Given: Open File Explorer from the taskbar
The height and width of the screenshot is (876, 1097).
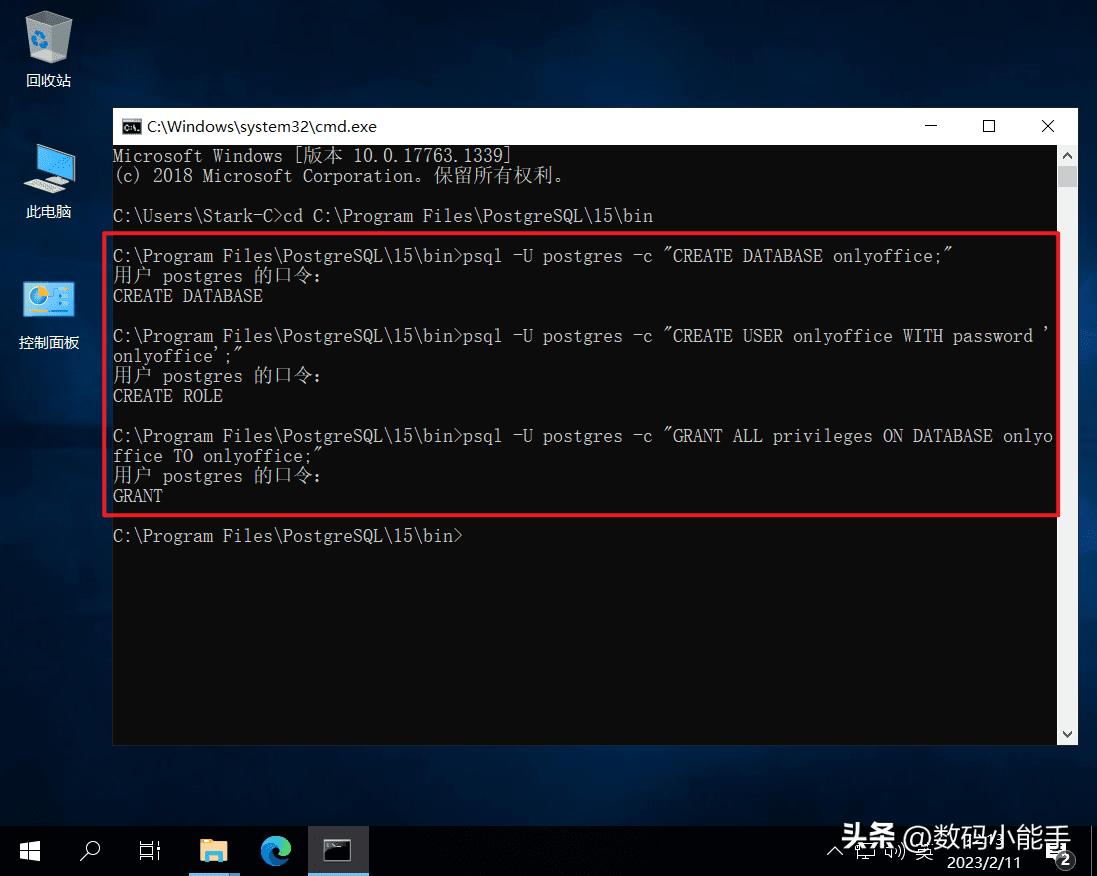Looking at the screenshot, I should click(x=213, y=851).
